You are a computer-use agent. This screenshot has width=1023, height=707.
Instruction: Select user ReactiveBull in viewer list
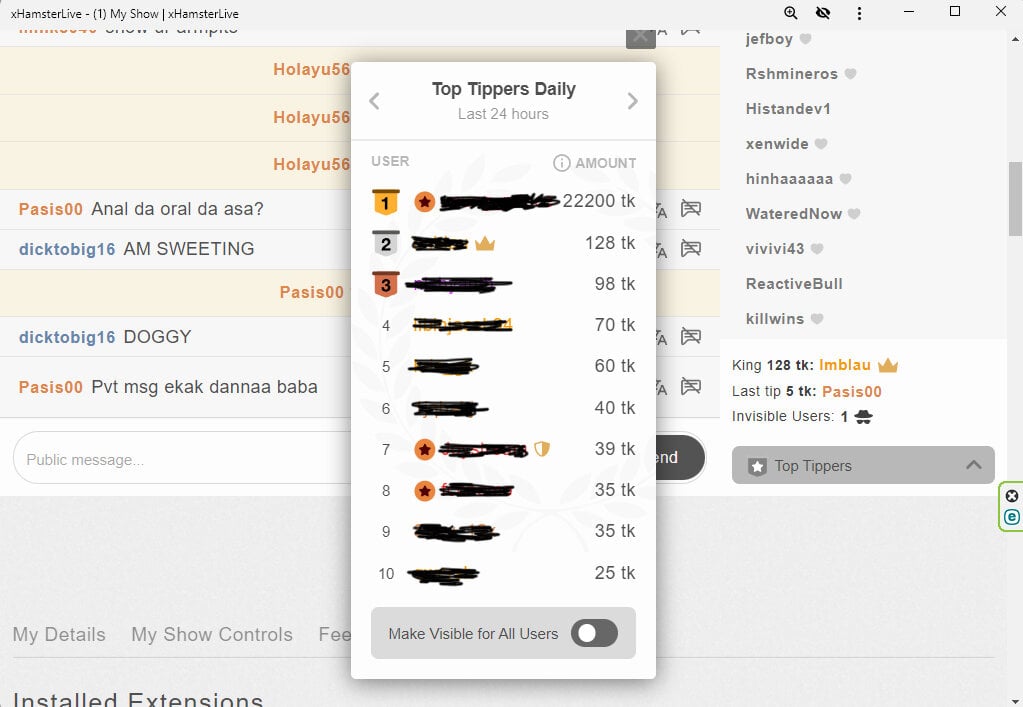[x=794, y=284]
